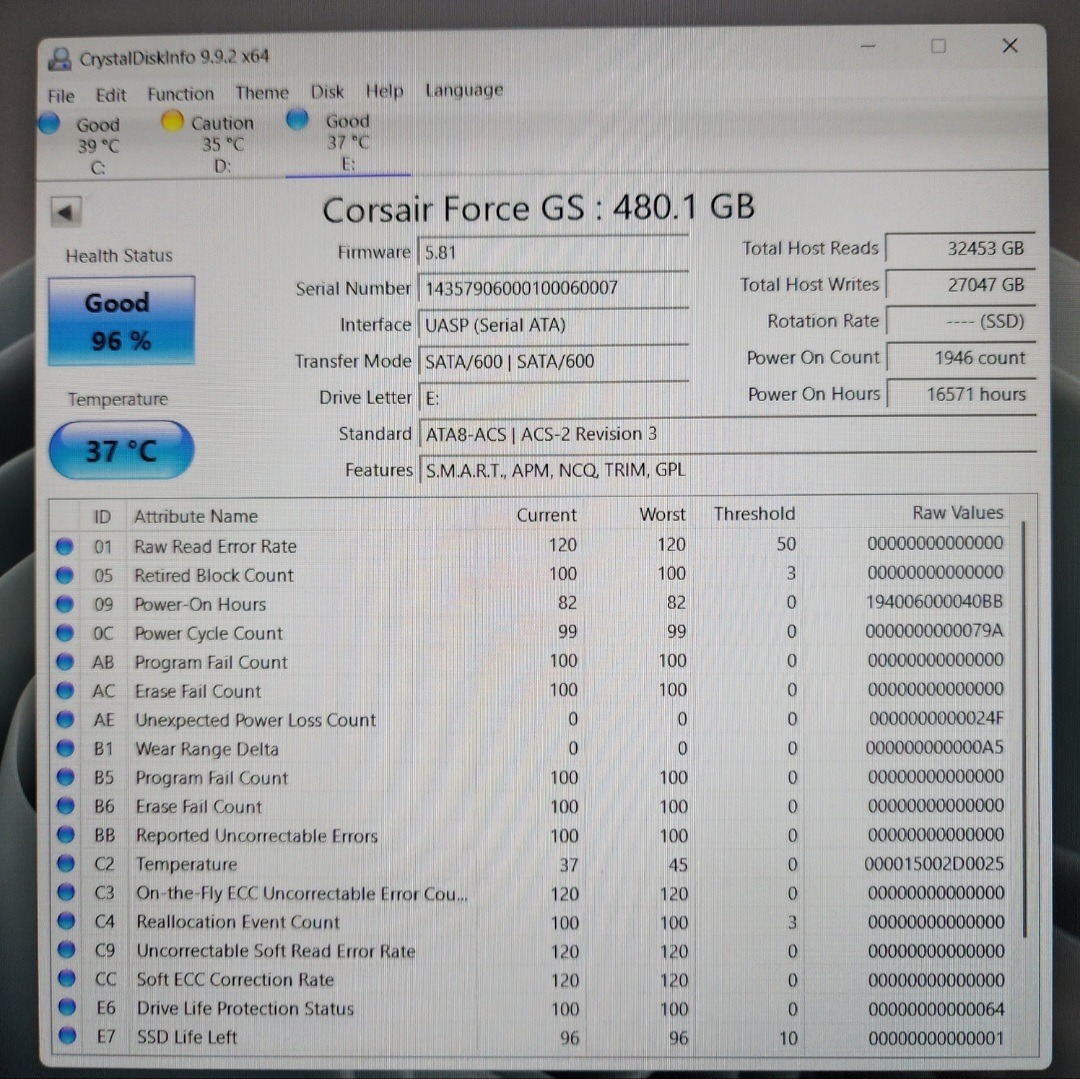Screen dimensions: 1080x1079
Task: Click the Attribute Name column header
Action: [x=196, y=516]
